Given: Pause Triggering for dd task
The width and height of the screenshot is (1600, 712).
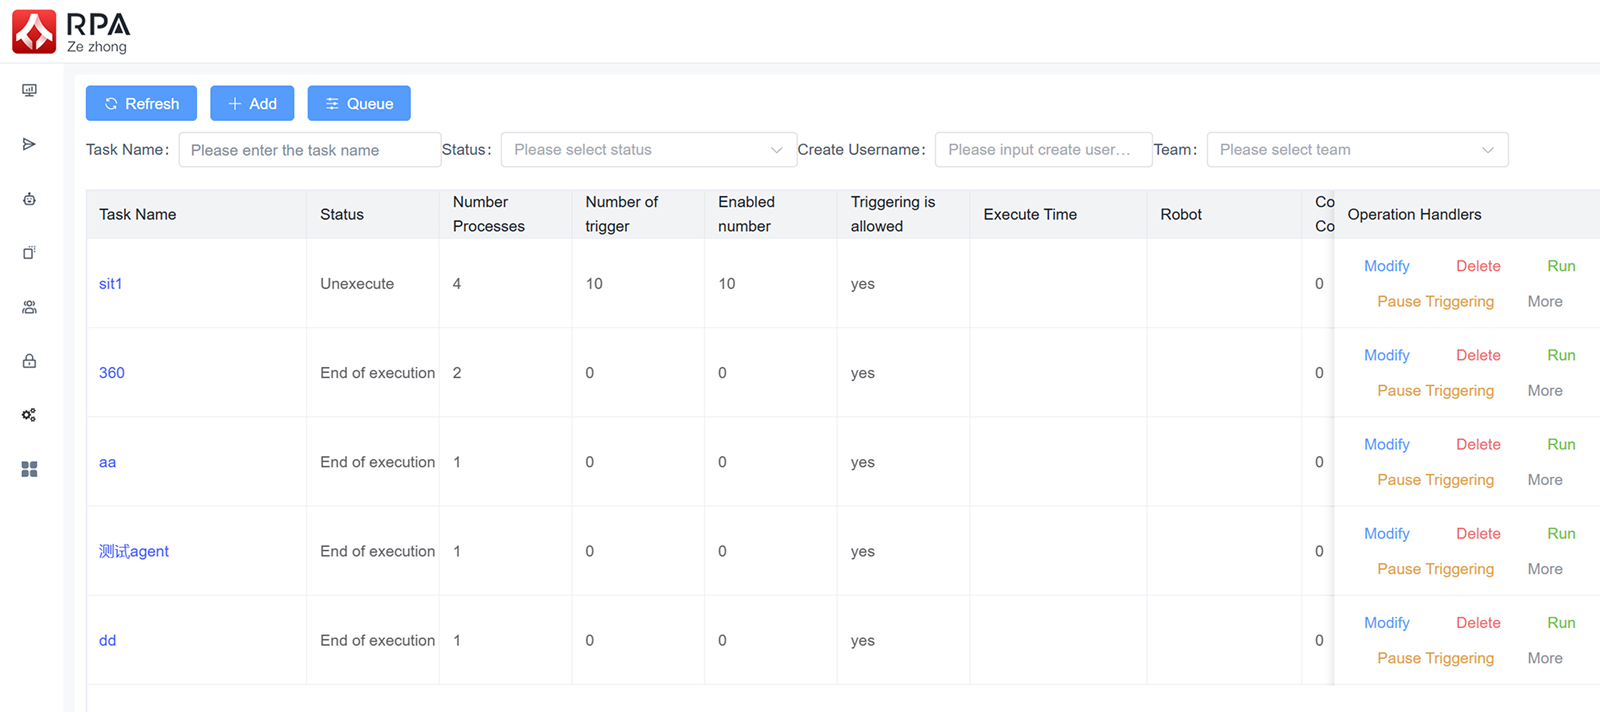Looking at the screenshot, I should pos(1435,658).
